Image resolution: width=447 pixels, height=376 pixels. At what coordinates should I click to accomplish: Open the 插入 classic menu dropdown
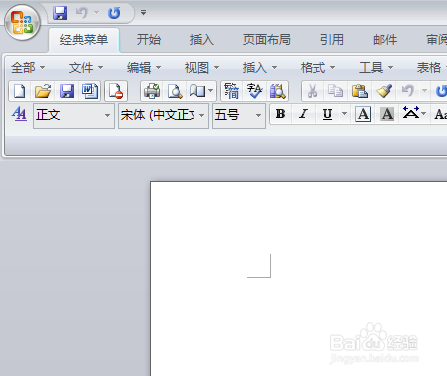(x=260, y=68)
